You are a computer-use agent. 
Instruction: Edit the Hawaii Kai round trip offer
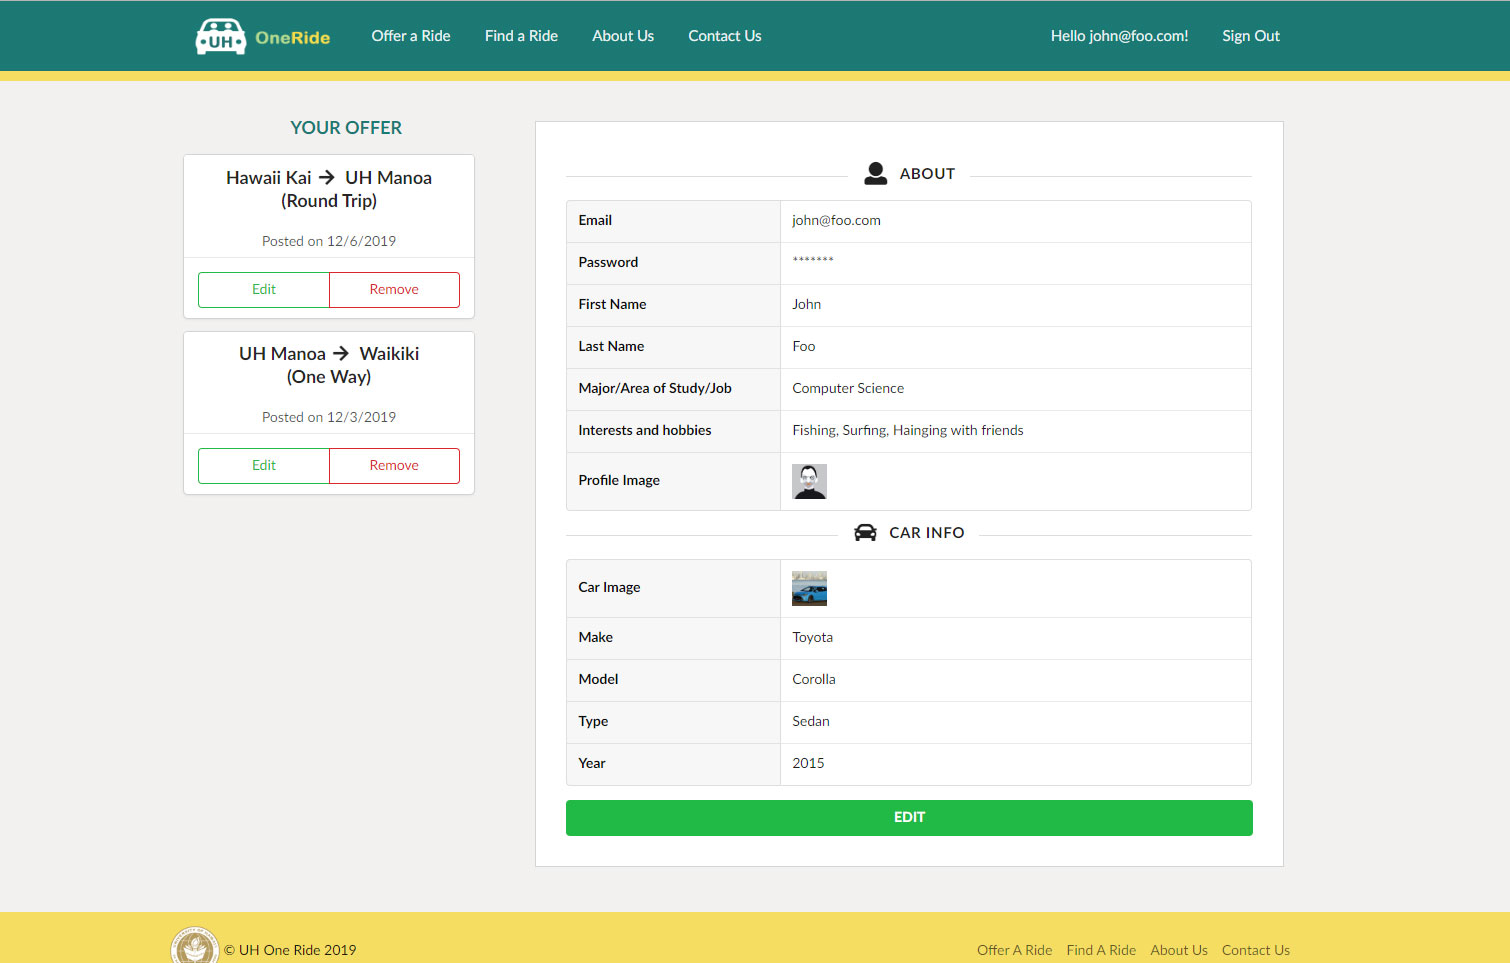pos(263,289)
